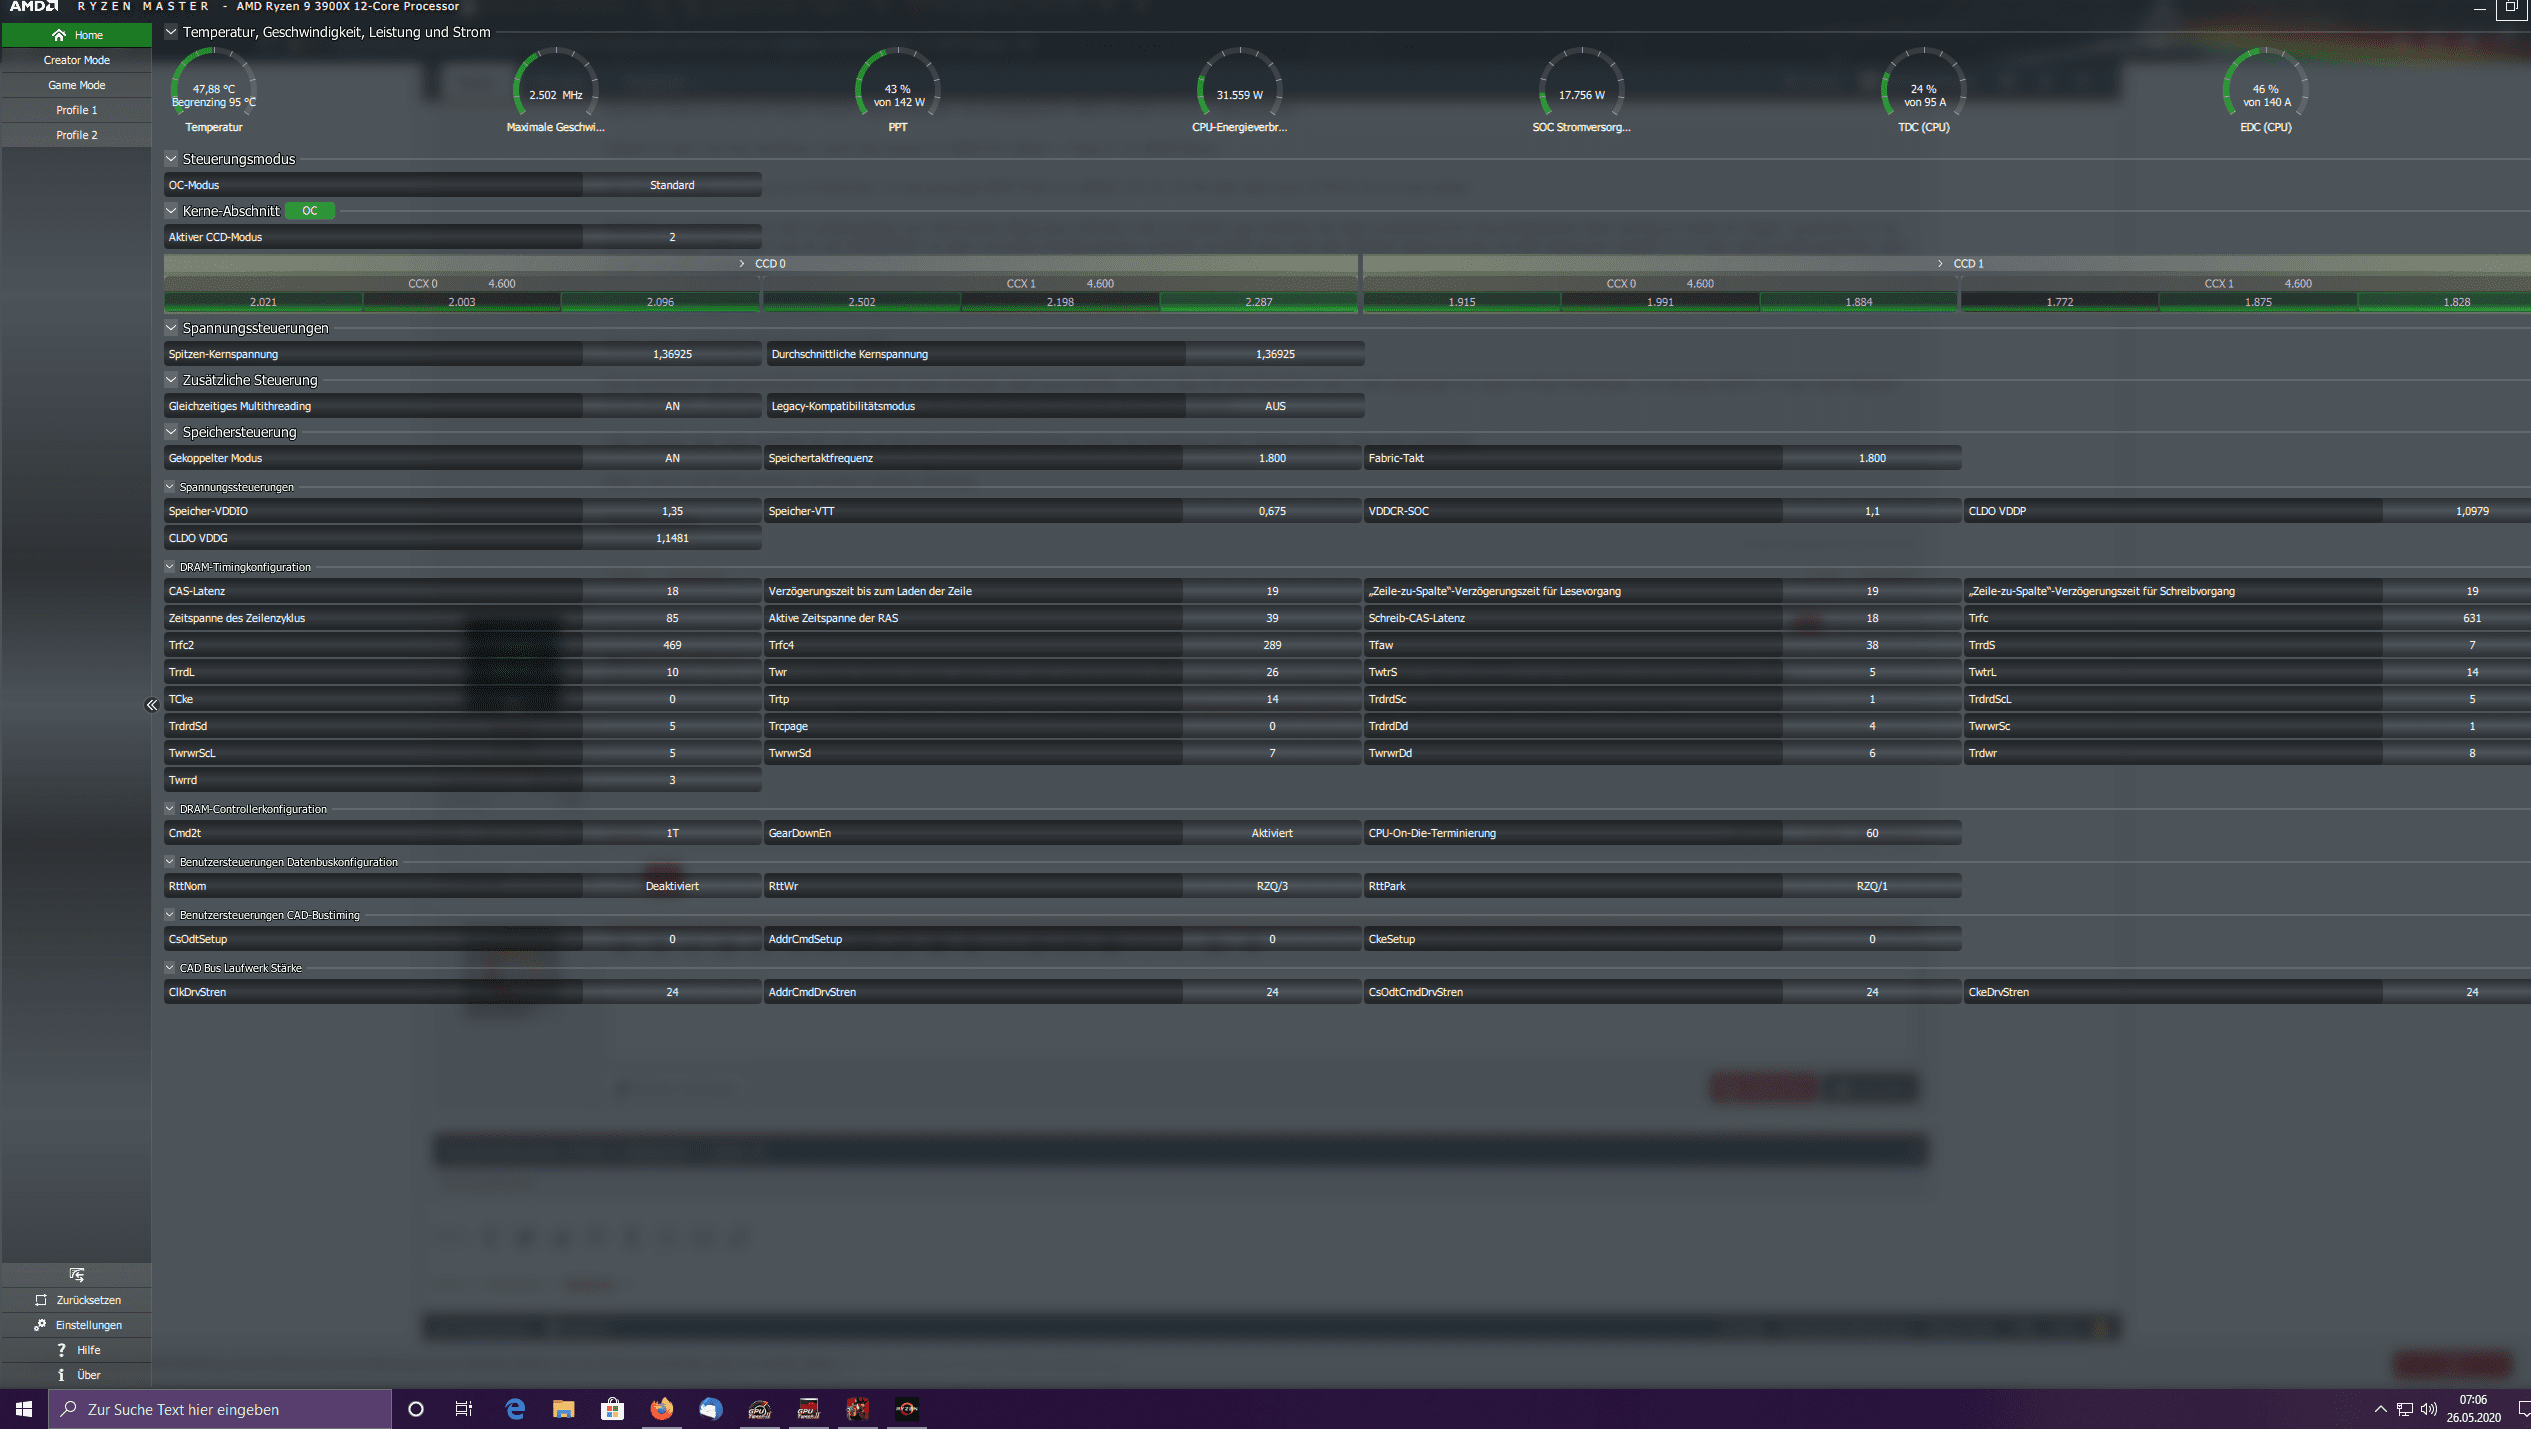Viewport: 2531px width, 1429px height.
Task: Open the Action Center notification icon
Action: coord(2523,1409)
